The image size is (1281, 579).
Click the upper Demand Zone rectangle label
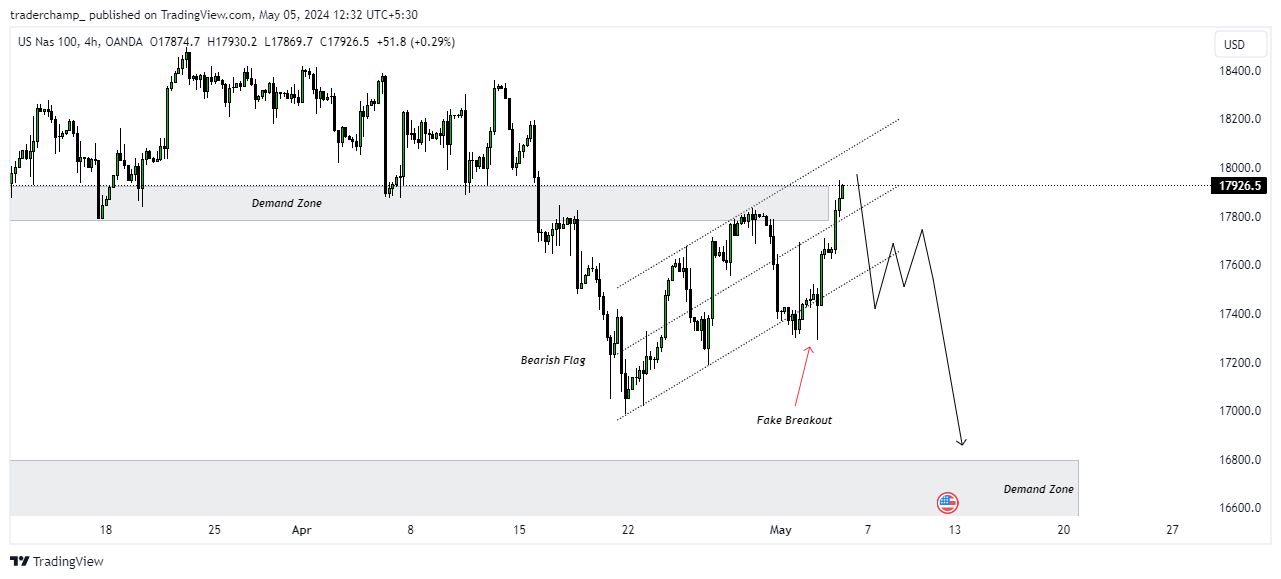[x=287, y=203]
